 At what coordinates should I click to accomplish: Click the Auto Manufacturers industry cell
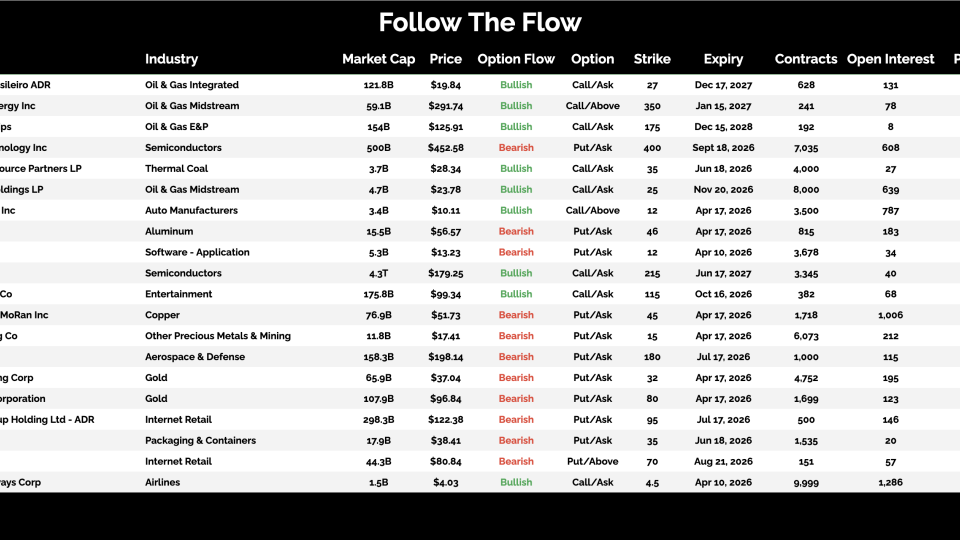pos(191,211)
